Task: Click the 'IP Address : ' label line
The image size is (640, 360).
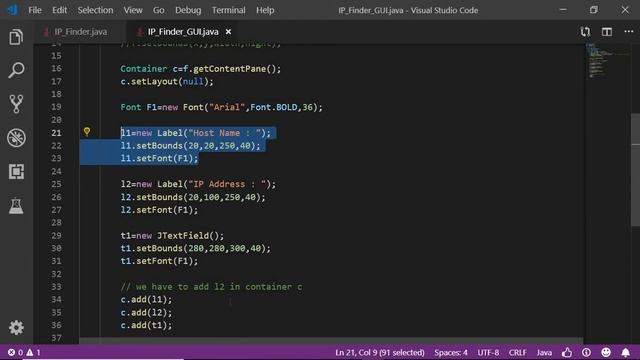Action: coord(198,184)
